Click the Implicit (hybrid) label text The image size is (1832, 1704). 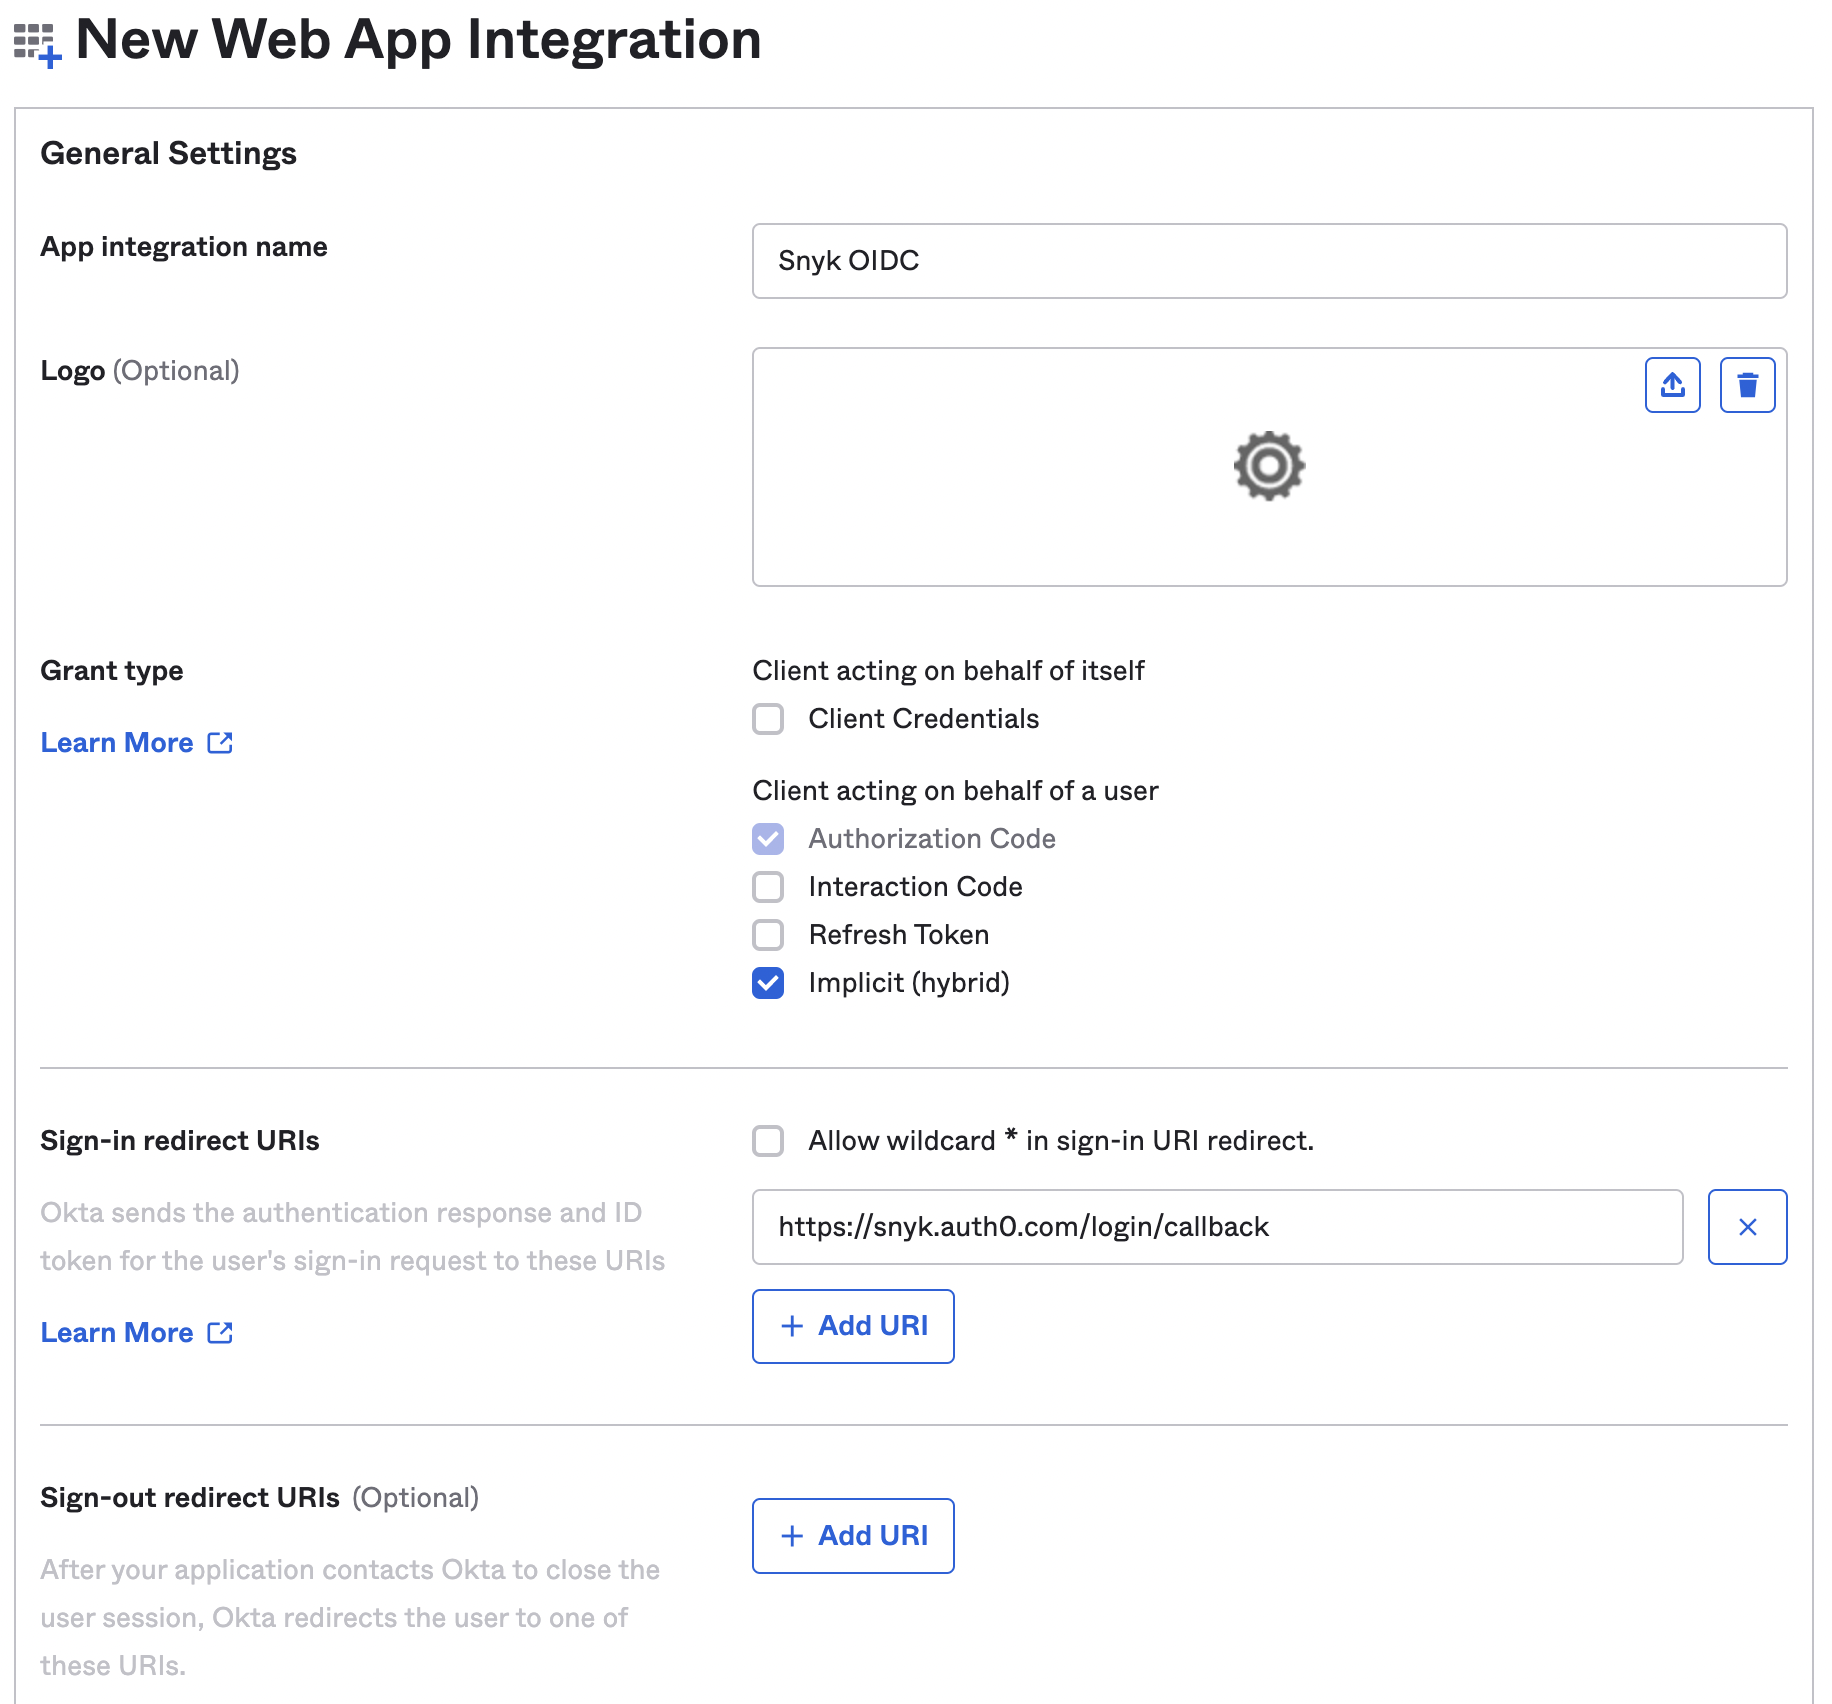[x=908, y=983]
